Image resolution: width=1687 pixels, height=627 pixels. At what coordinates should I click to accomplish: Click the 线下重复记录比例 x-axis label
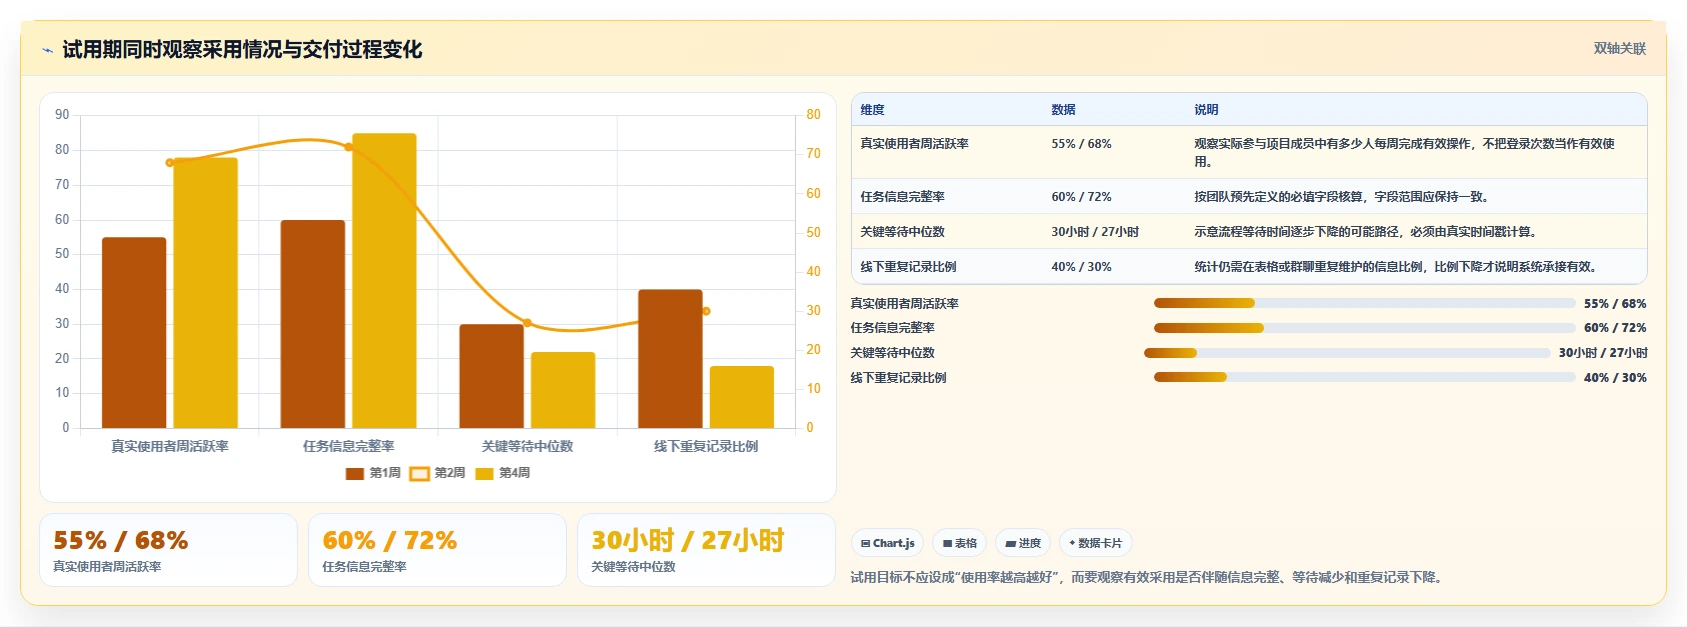[x=706, y=446]
